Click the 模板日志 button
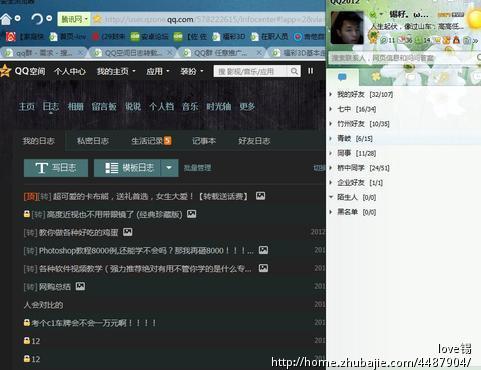 128,168
